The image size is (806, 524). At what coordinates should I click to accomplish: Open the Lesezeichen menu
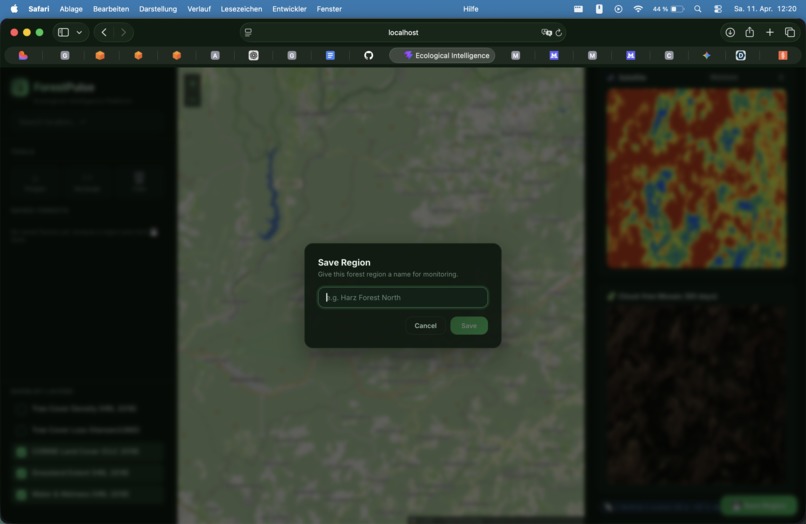coord(241,9)
